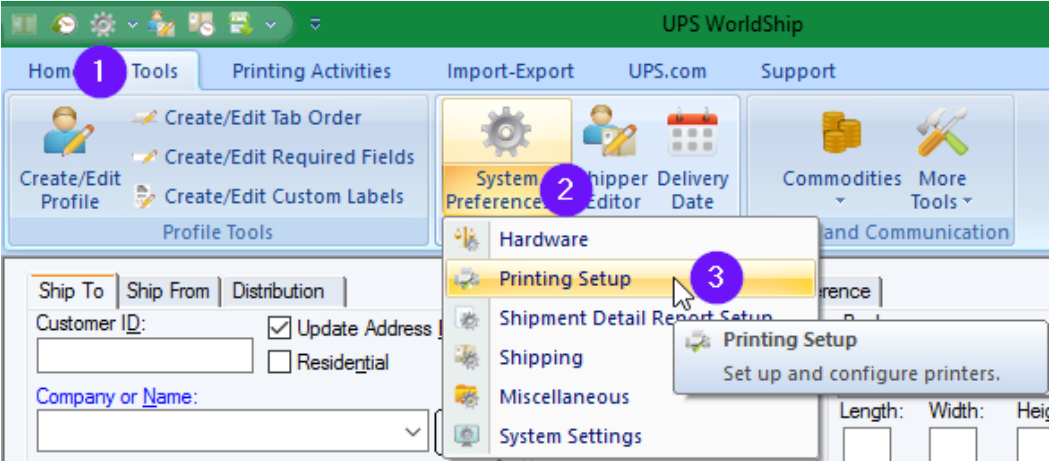Click the package with clock toolbar icon
1050x471 pixels.
click(x=201, y=25)
